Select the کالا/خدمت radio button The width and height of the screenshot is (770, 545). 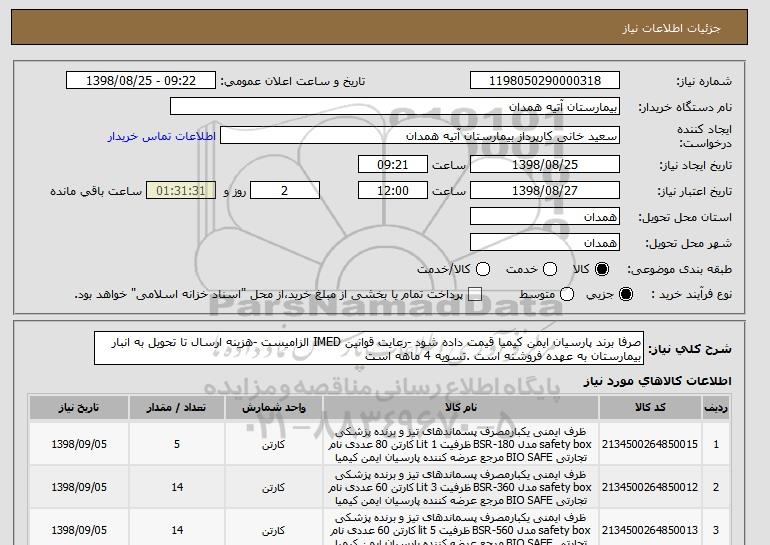click(483, 269)
